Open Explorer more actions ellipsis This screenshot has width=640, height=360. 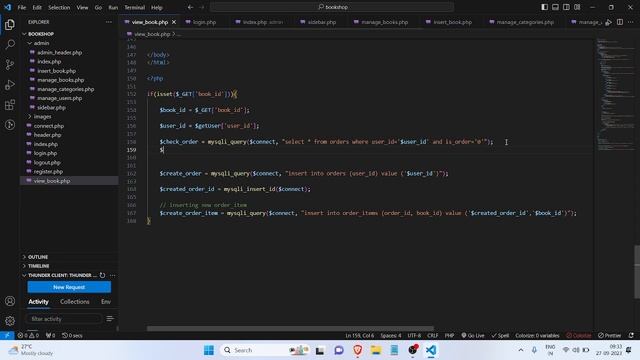click(109, 22)
